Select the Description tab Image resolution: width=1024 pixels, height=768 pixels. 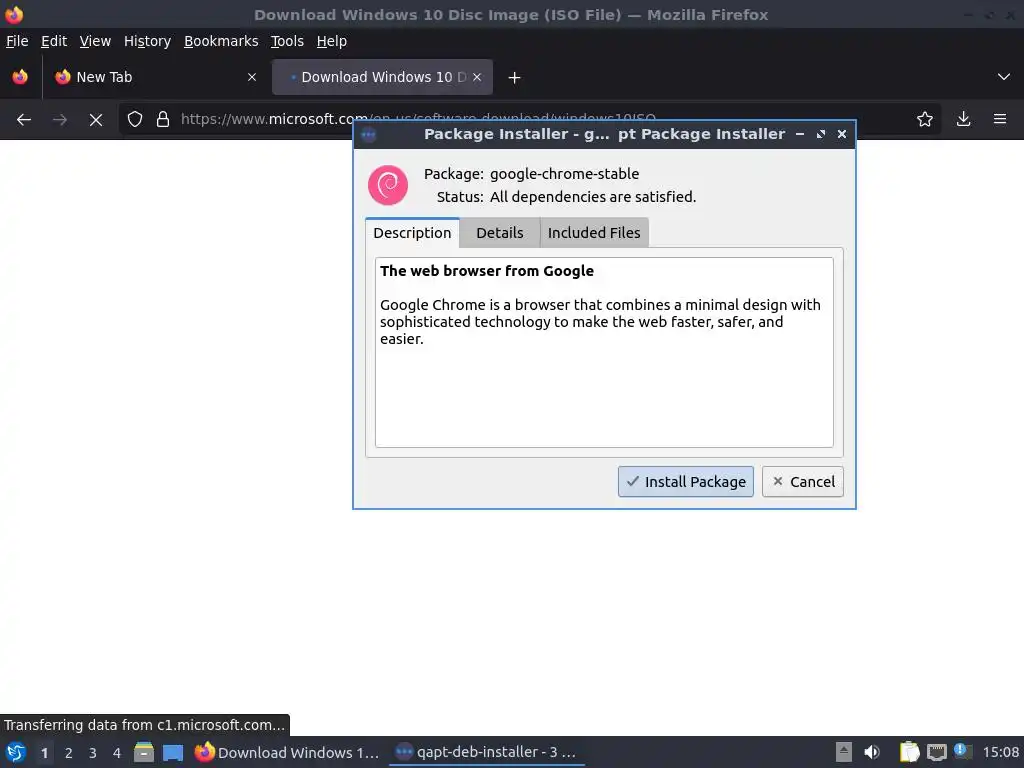412,233
